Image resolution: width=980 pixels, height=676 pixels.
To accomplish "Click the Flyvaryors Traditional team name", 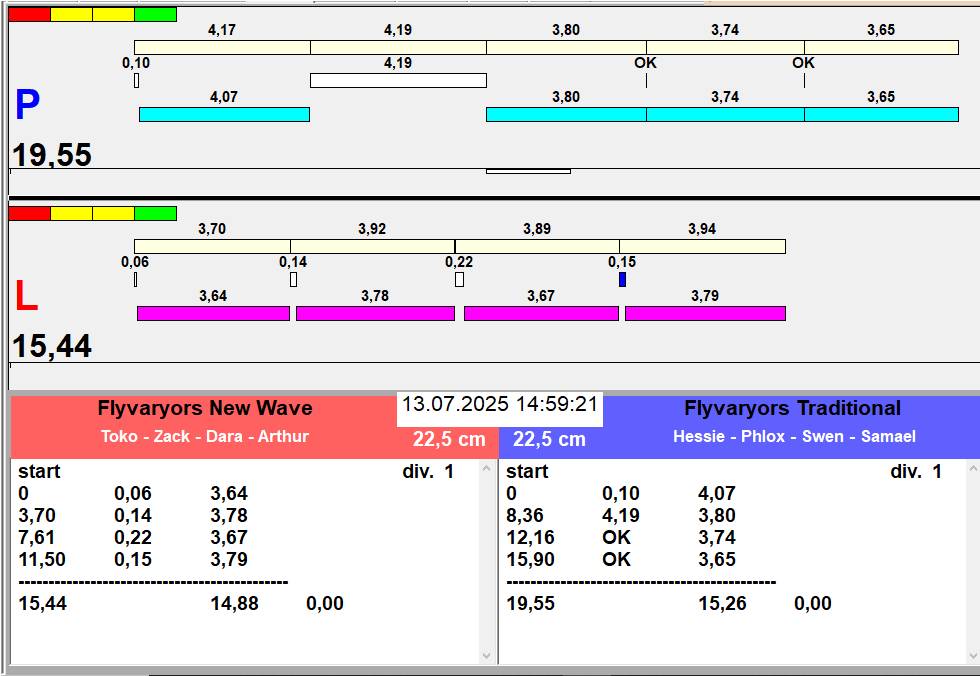I will pos(792,409).
